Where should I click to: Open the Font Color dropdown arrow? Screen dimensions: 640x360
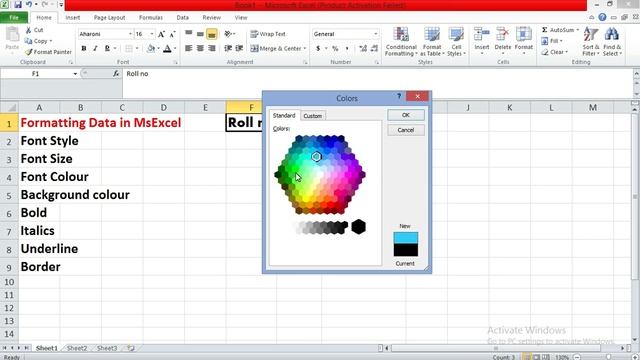pyautogui.click(x=175, y=48)
